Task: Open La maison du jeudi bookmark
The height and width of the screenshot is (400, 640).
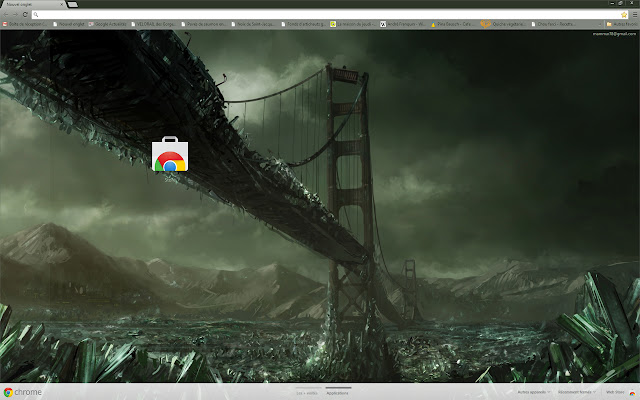Action: pyautogui.click(x=353, y=24)
